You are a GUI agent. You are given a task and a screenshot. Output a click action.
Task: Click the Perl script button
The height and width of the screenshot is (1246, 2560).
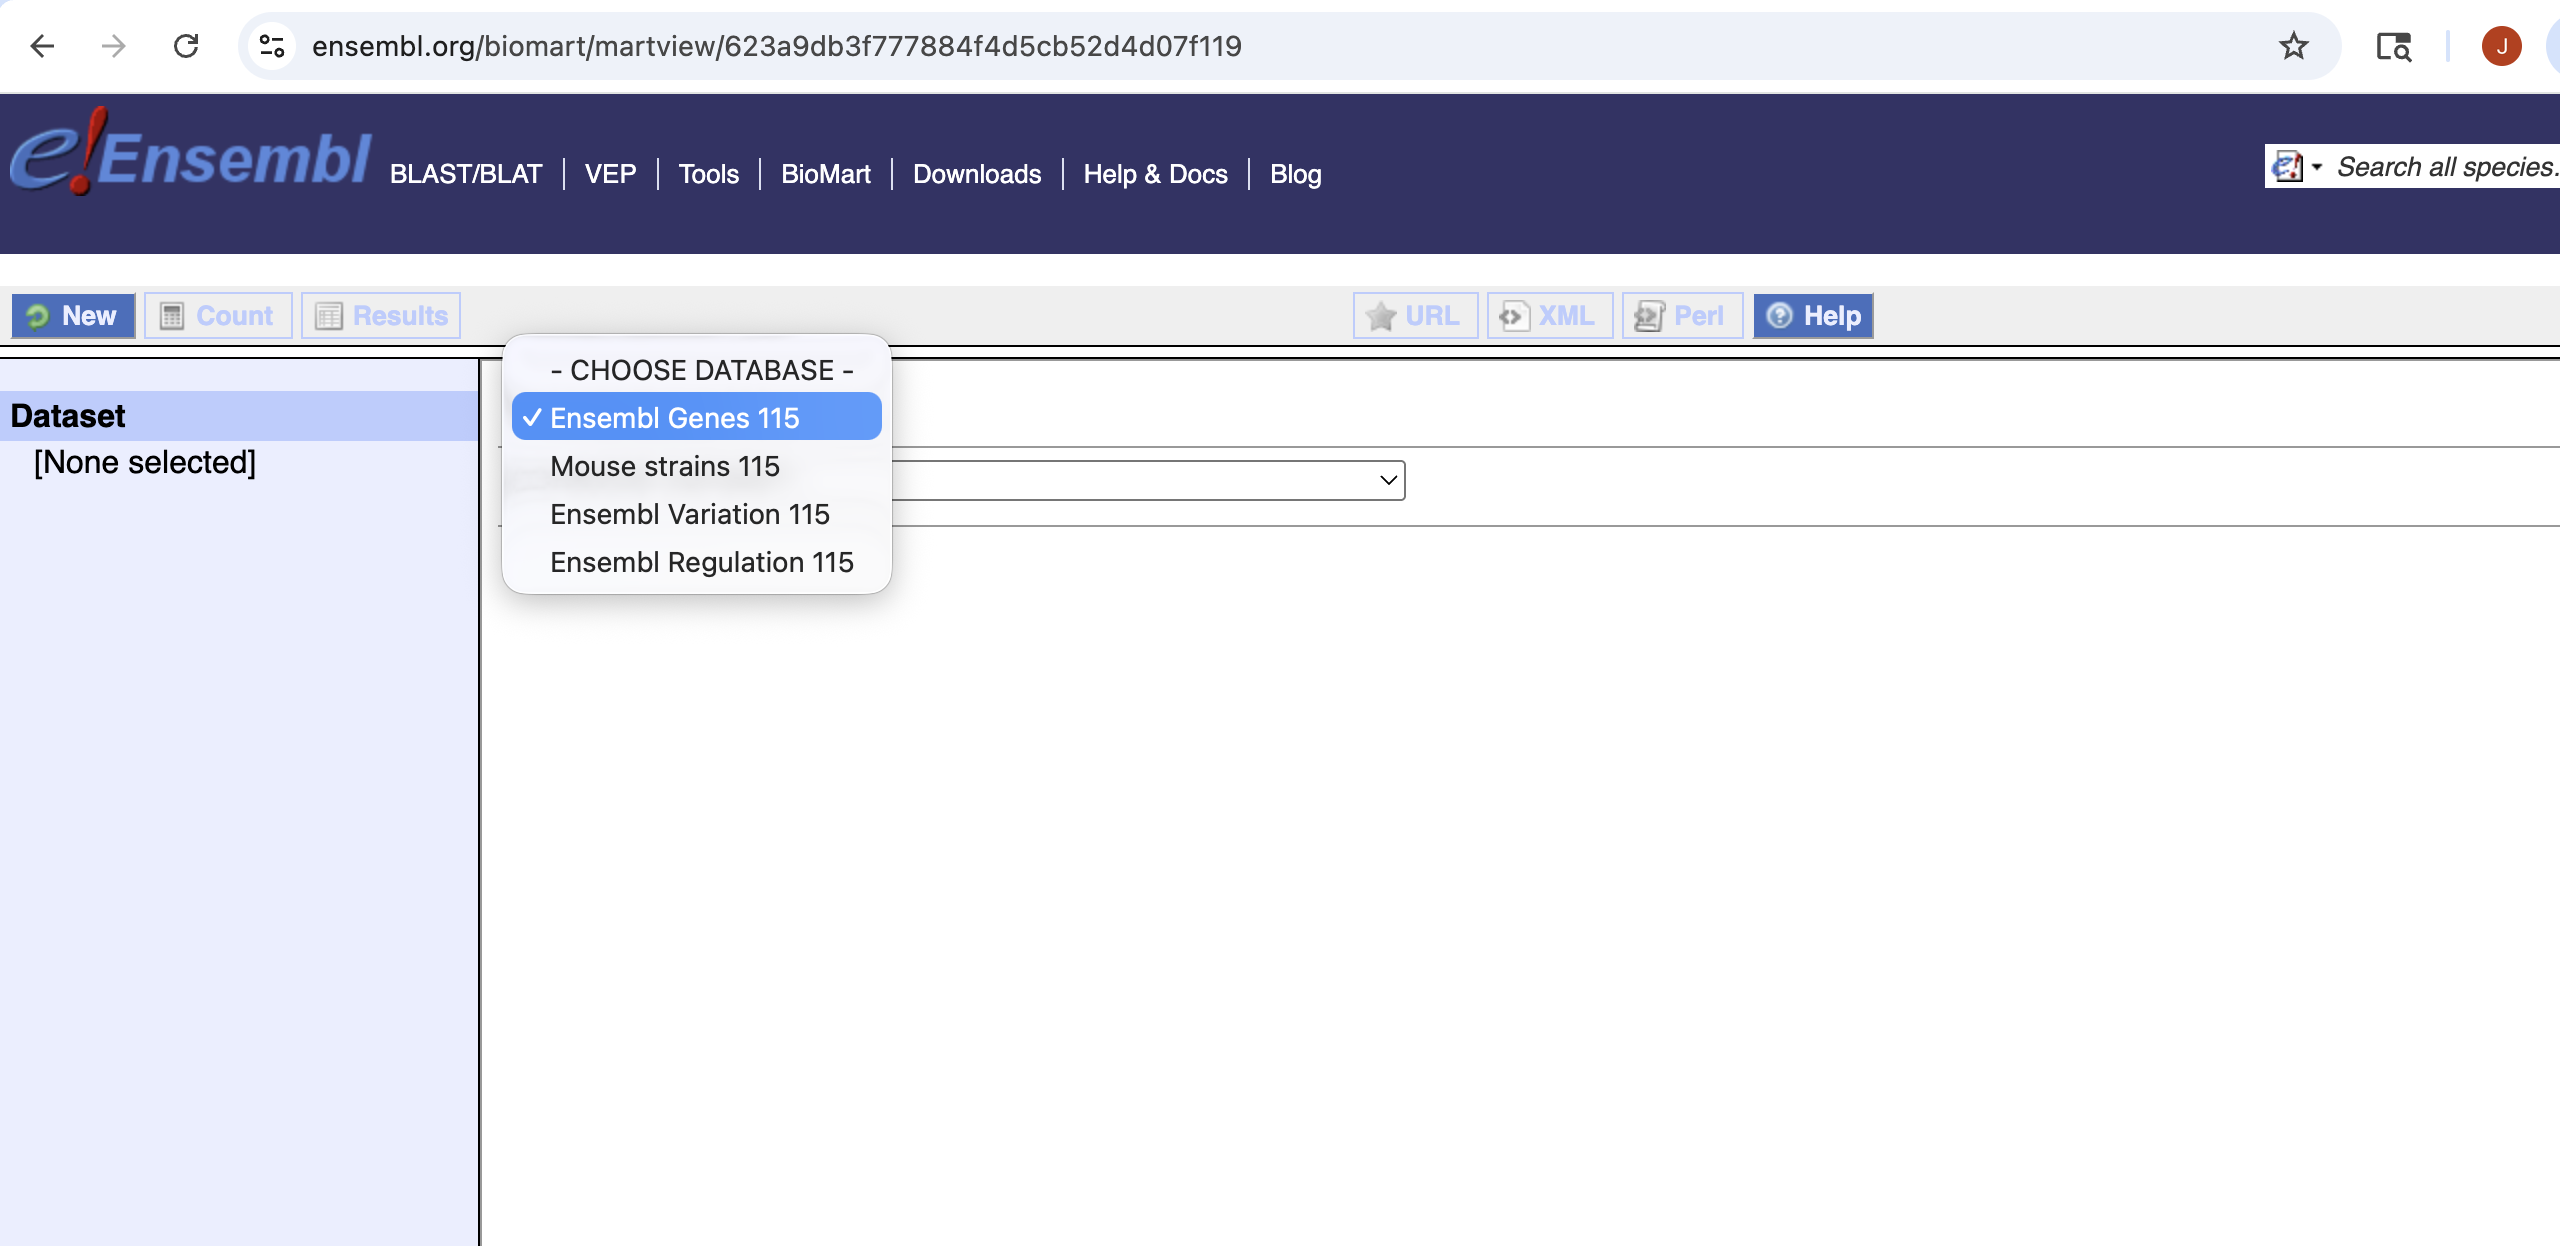coord(1682,316)
